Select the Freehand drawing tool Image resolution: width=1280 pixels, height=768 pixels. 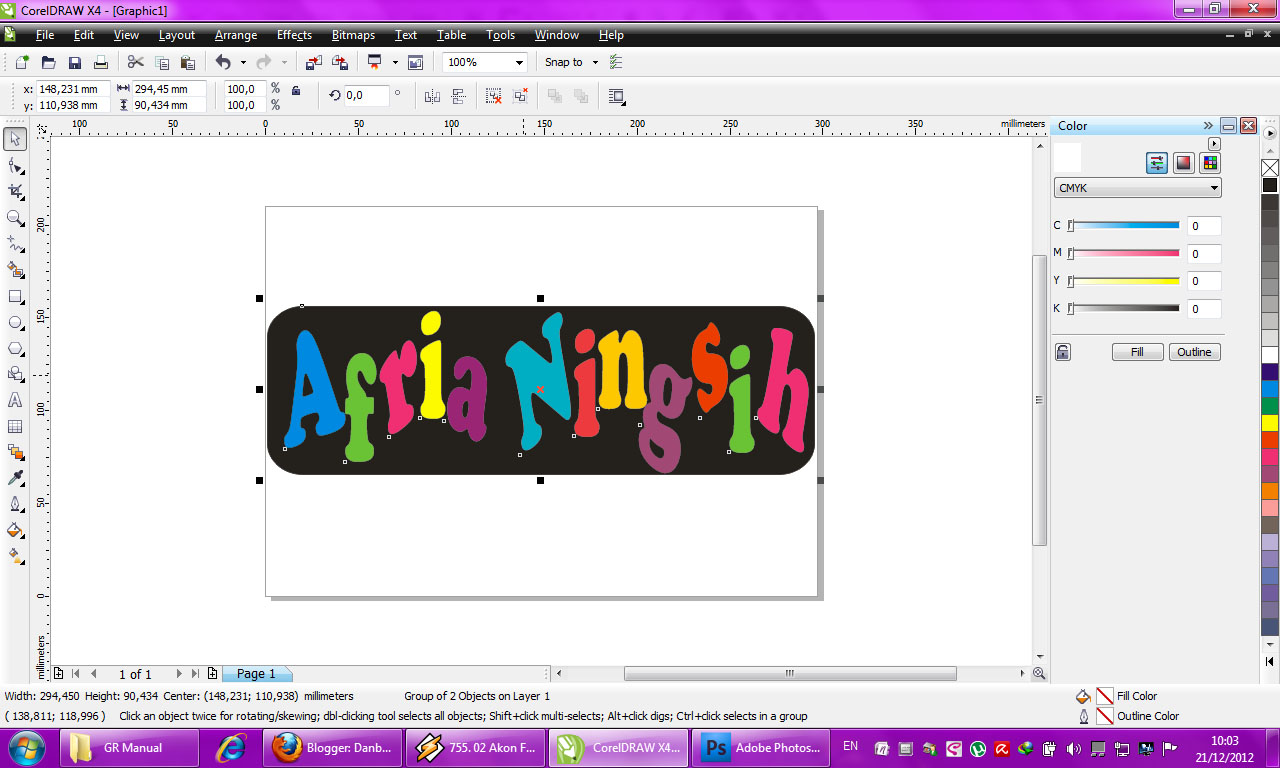tap(15, 243)
